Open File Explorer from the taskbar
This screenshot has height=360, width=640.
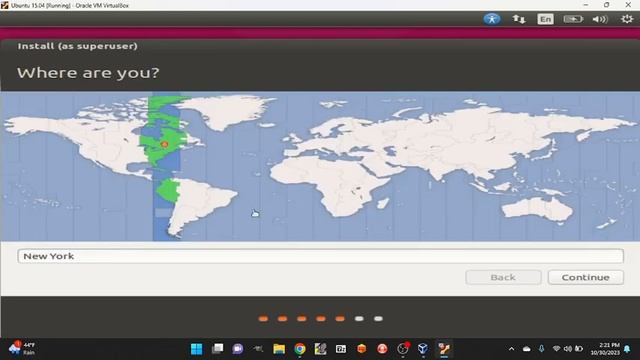pos(279,349)
